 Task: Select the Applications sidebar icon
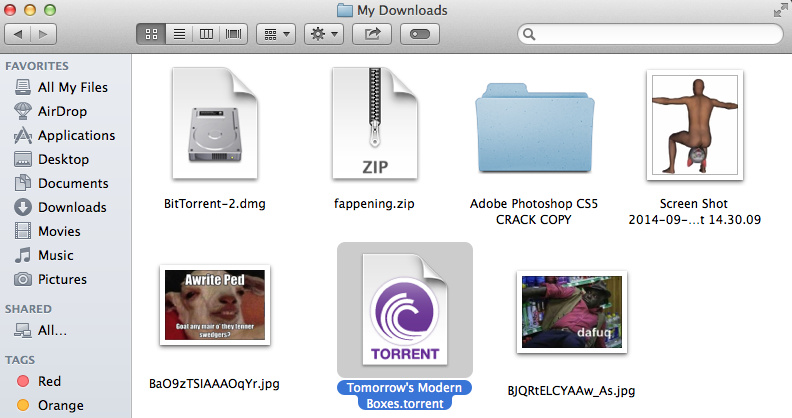pyautogui.click(x=23, y=135)
